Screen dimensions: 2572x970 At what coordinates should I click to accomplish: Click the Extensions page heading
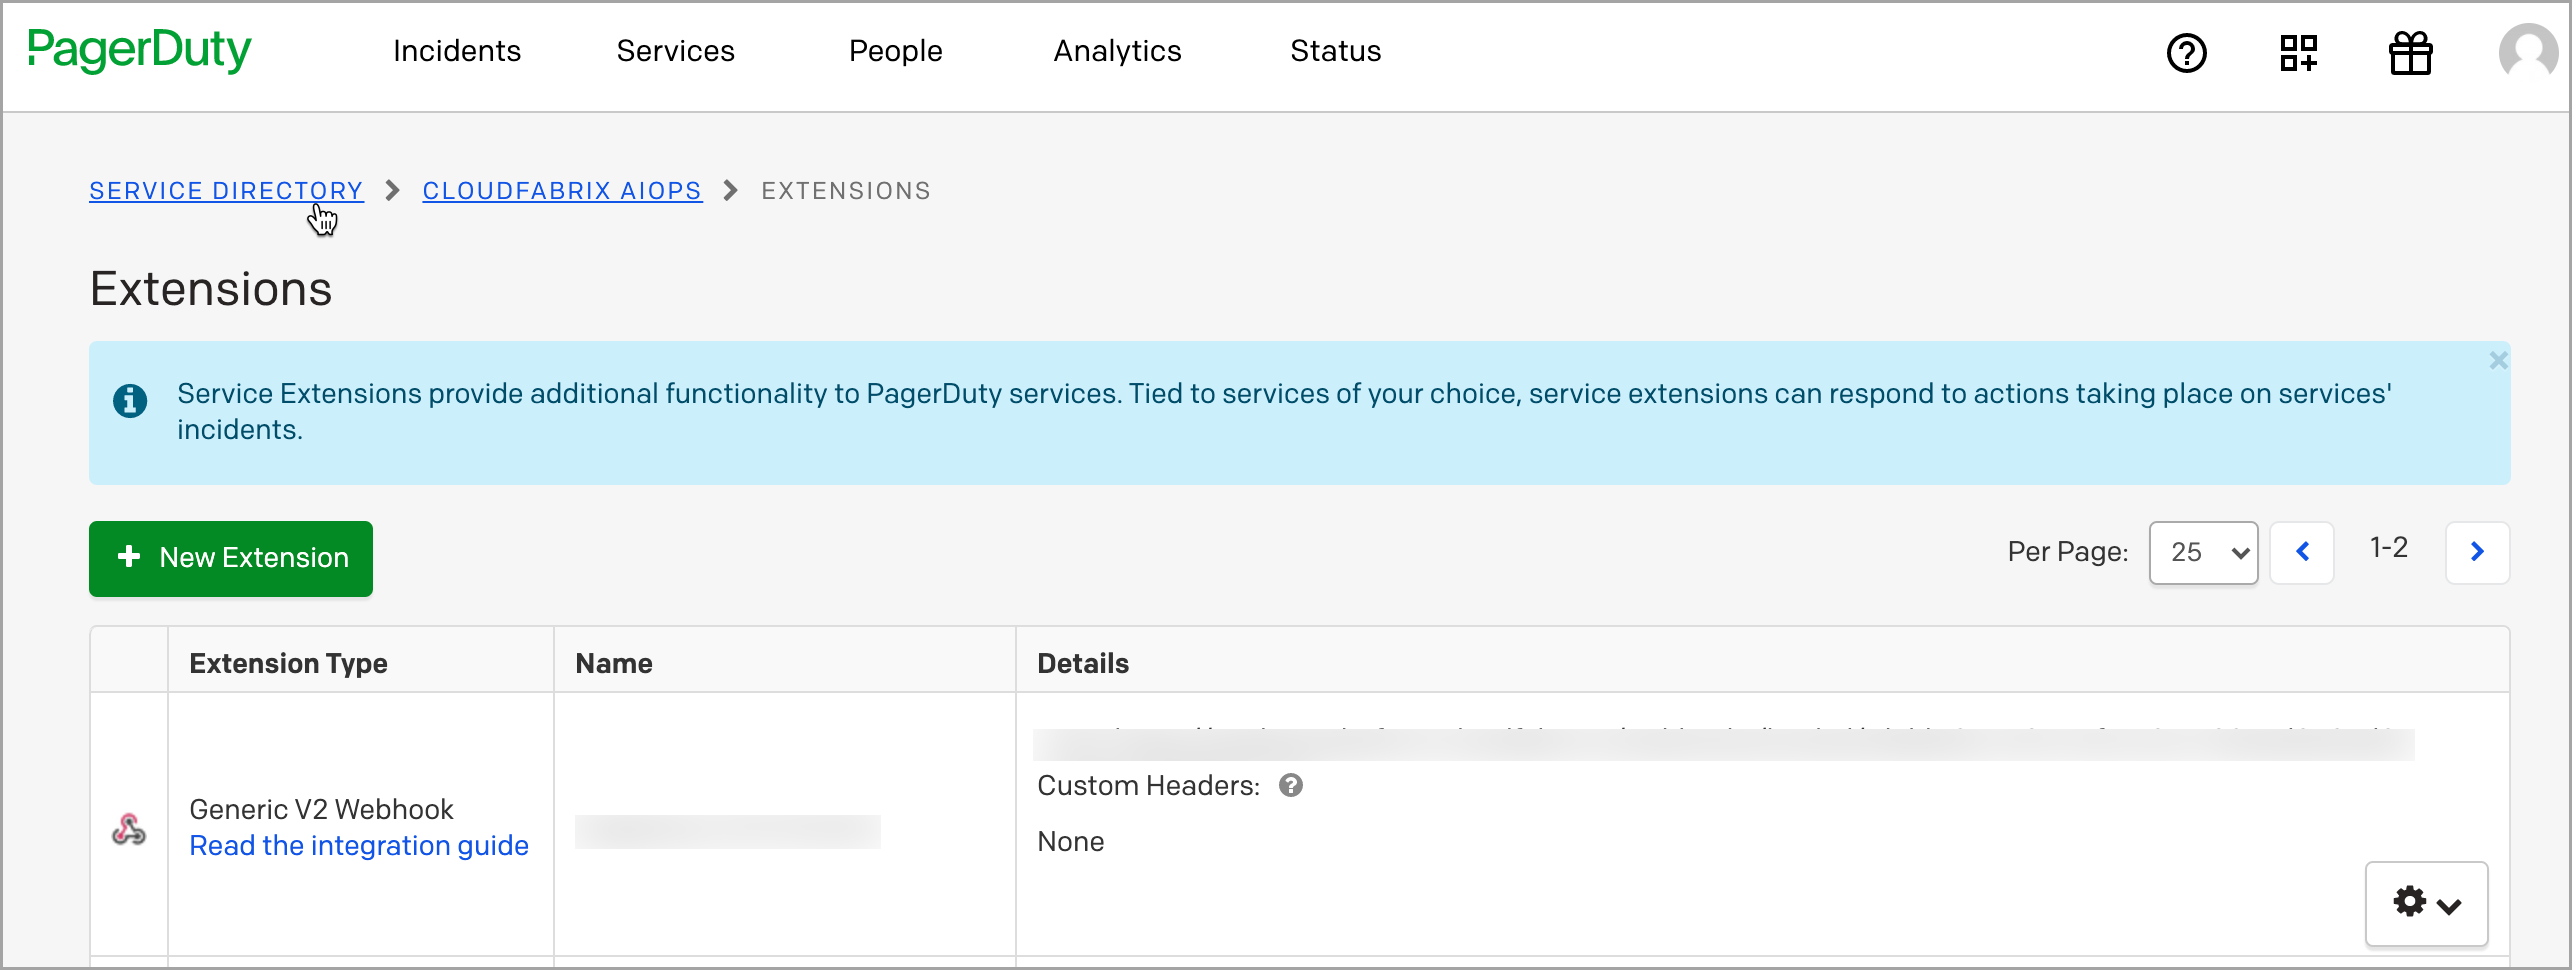click(x=211, y=289)
